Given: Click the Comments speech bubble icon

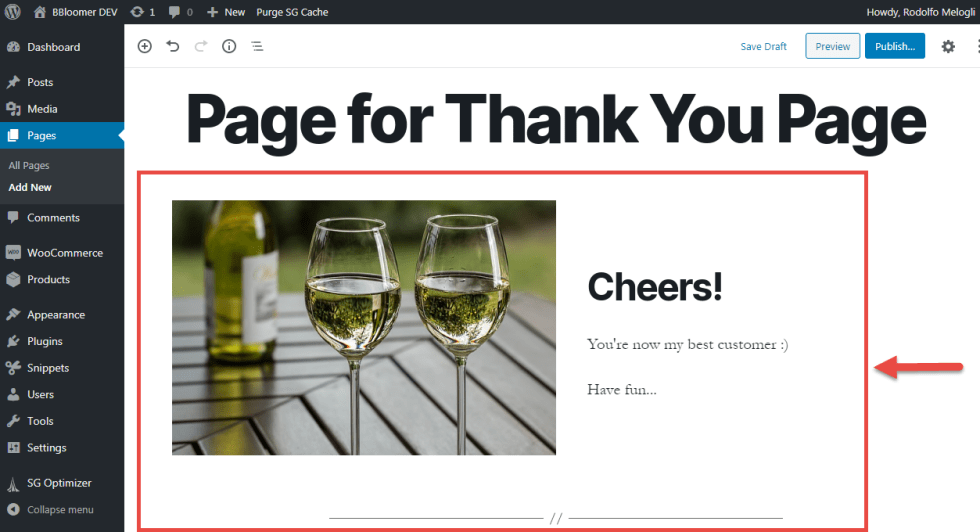Looking at the screenshot, I should [13, 218].
